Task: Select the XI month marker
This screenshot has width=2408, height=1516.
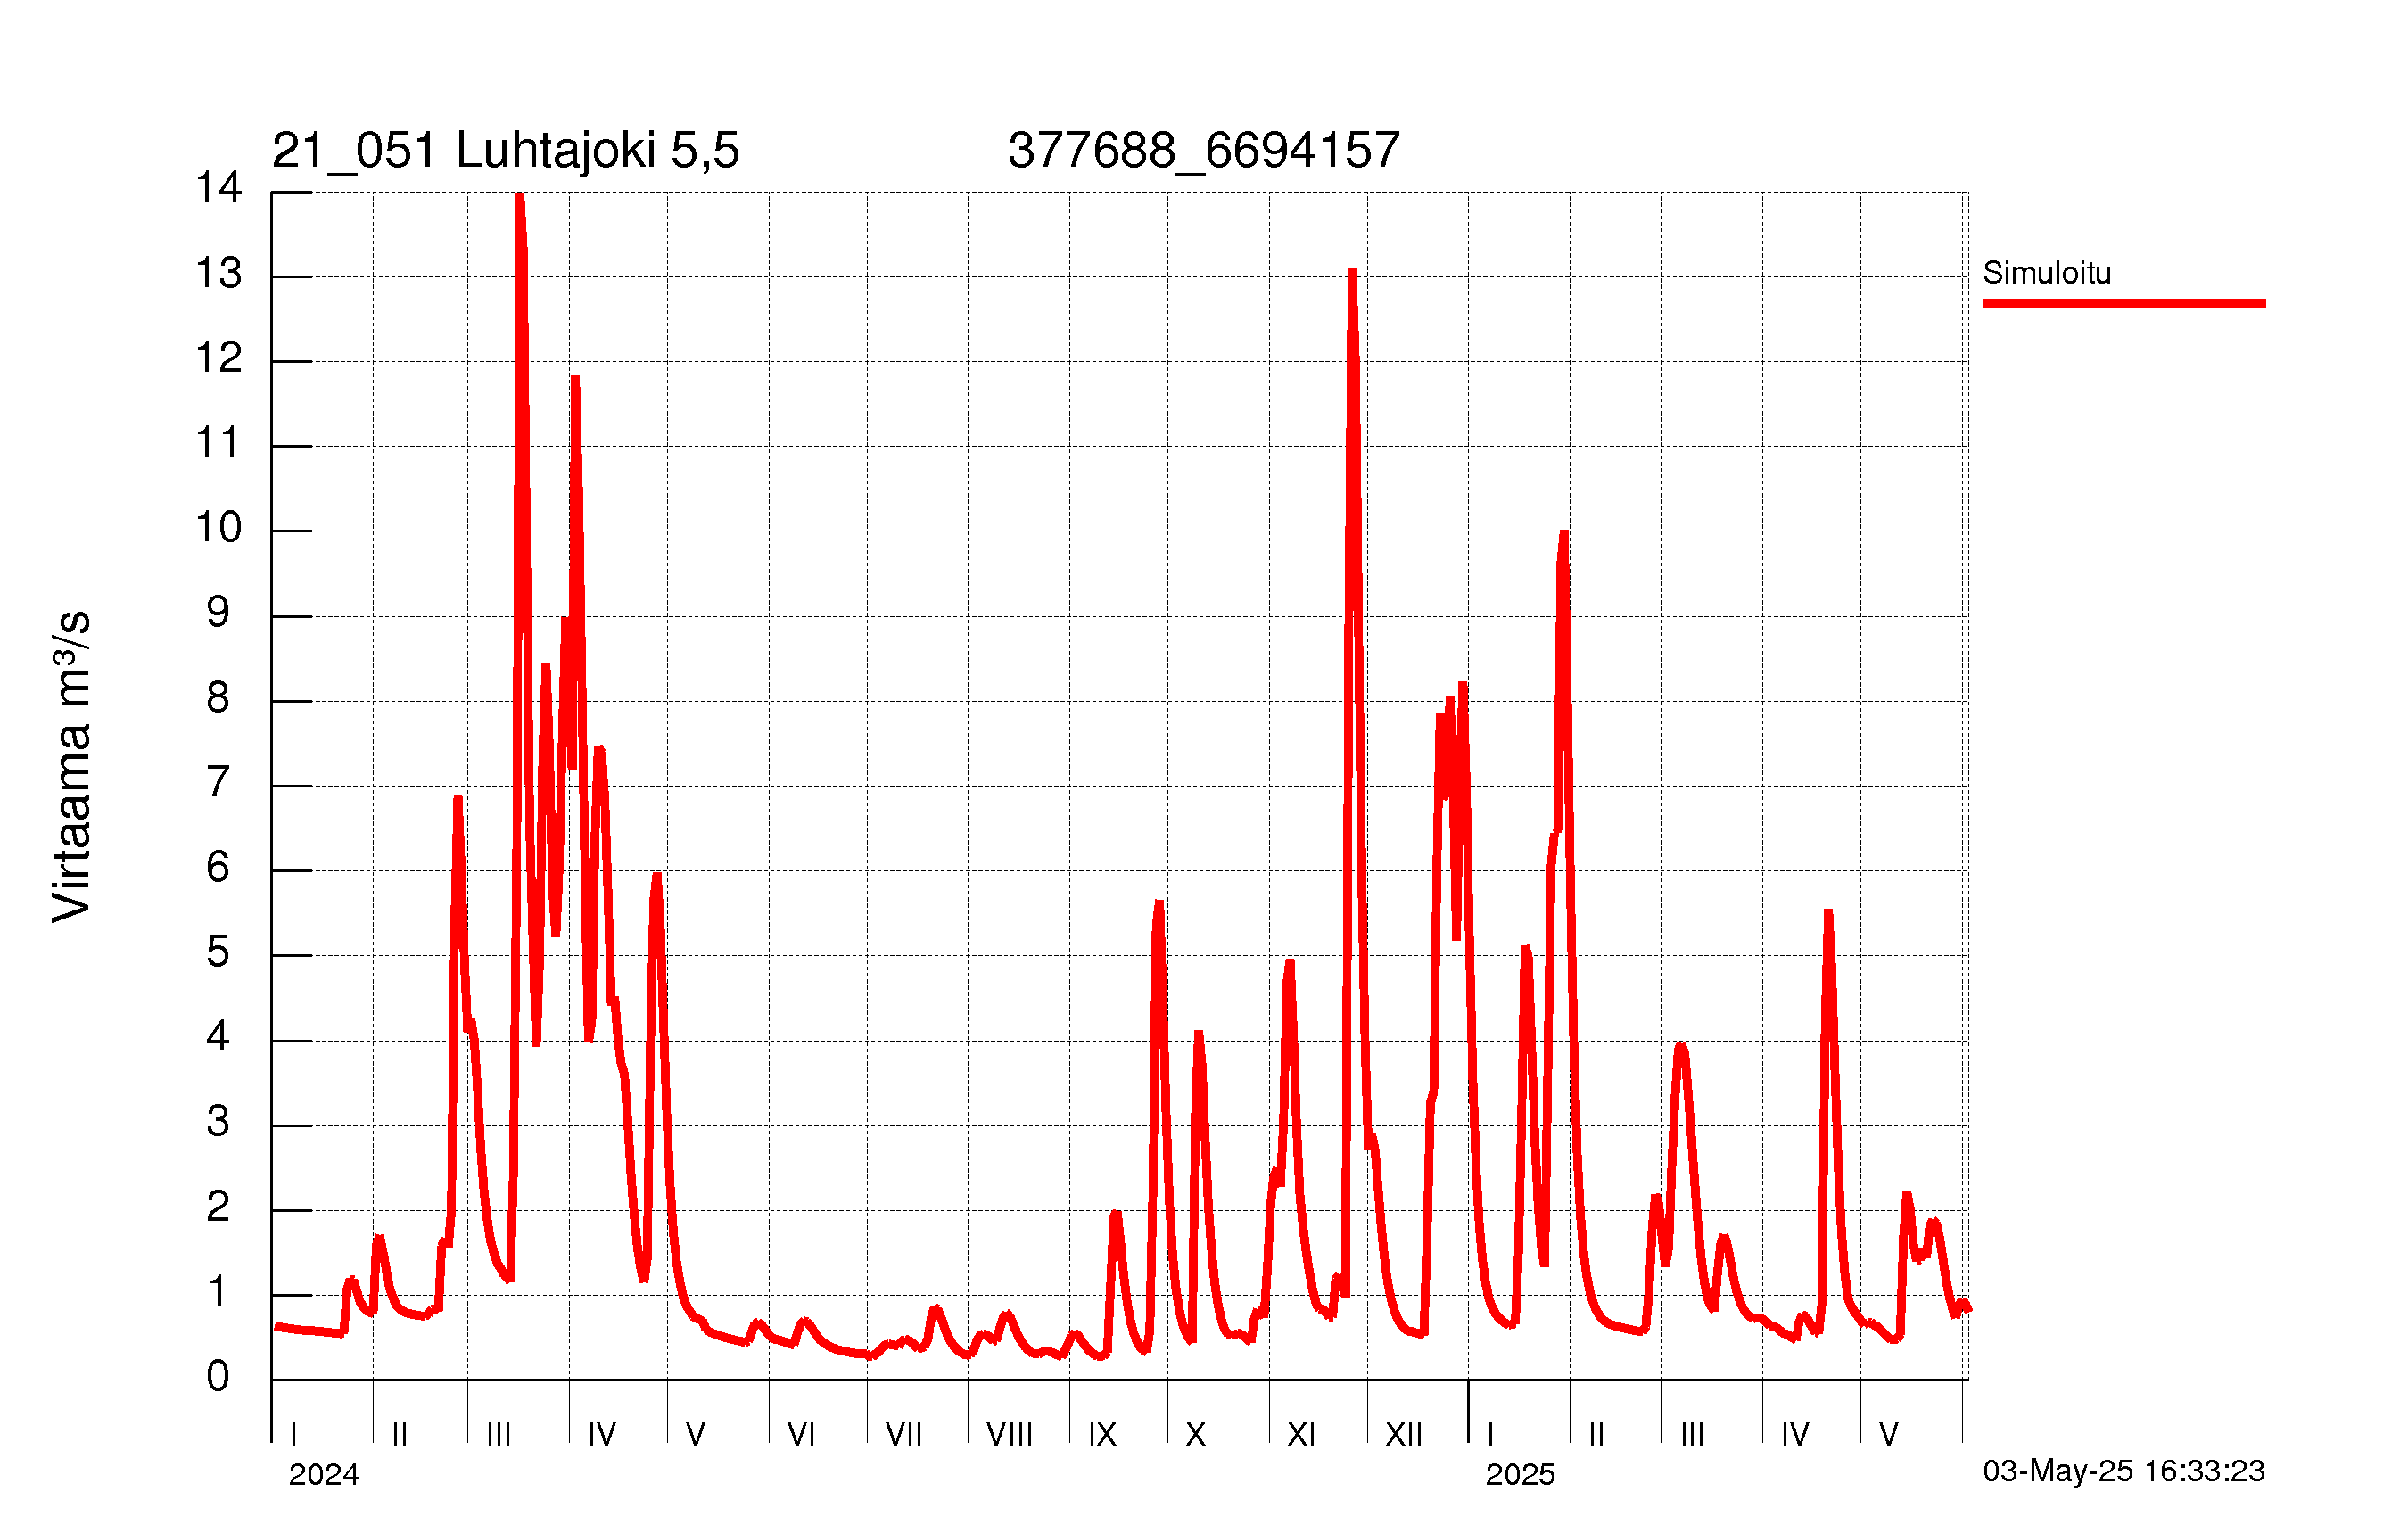Action: [1301, 1435]
